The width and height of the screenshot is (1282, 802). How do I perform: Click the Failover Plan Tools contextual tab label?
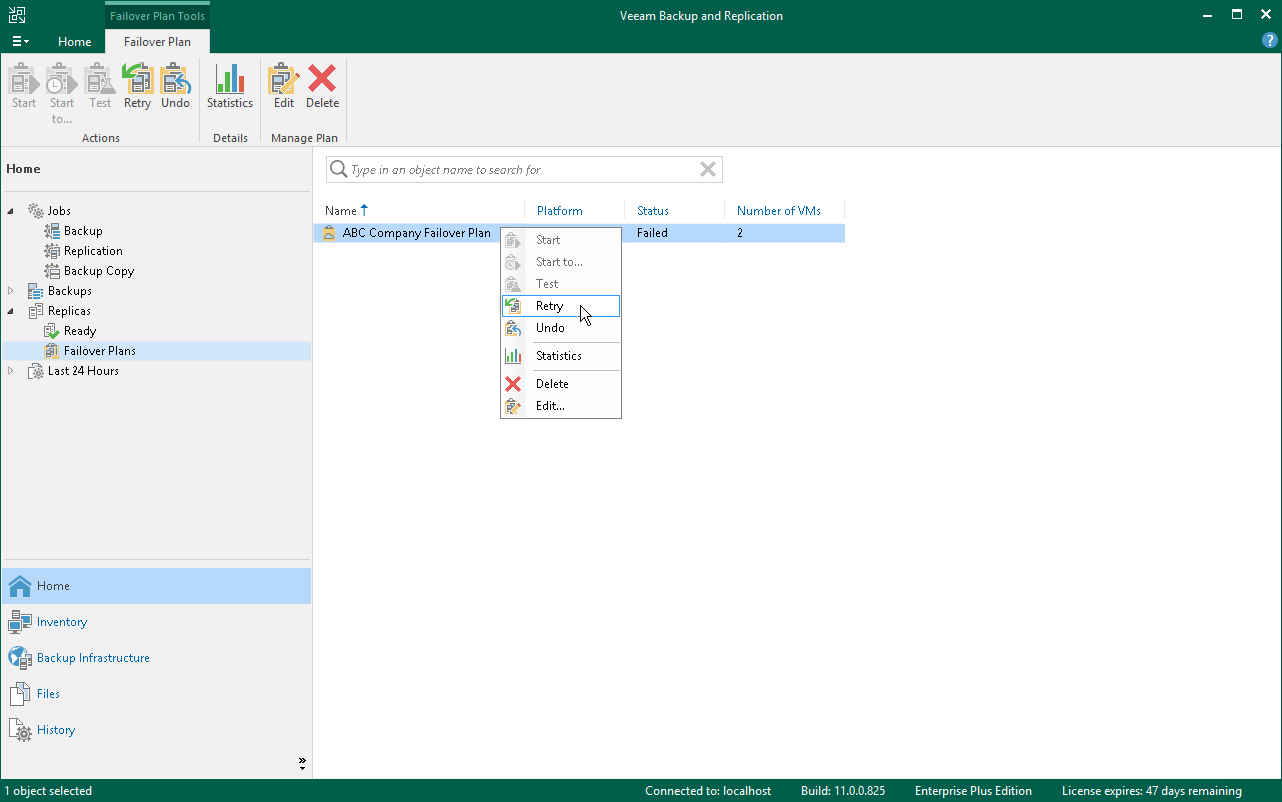pyautogui.click(x=157, y=16)
